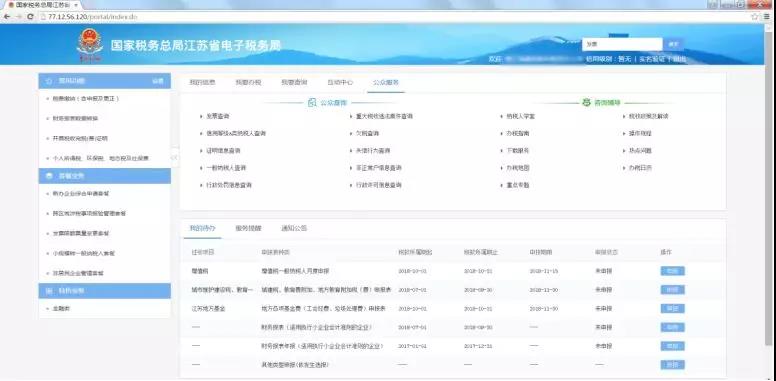Viewport: 776px width, 381px height.
Task: Click button for 其他类型申报 row
Action: [x=673, y=365]
